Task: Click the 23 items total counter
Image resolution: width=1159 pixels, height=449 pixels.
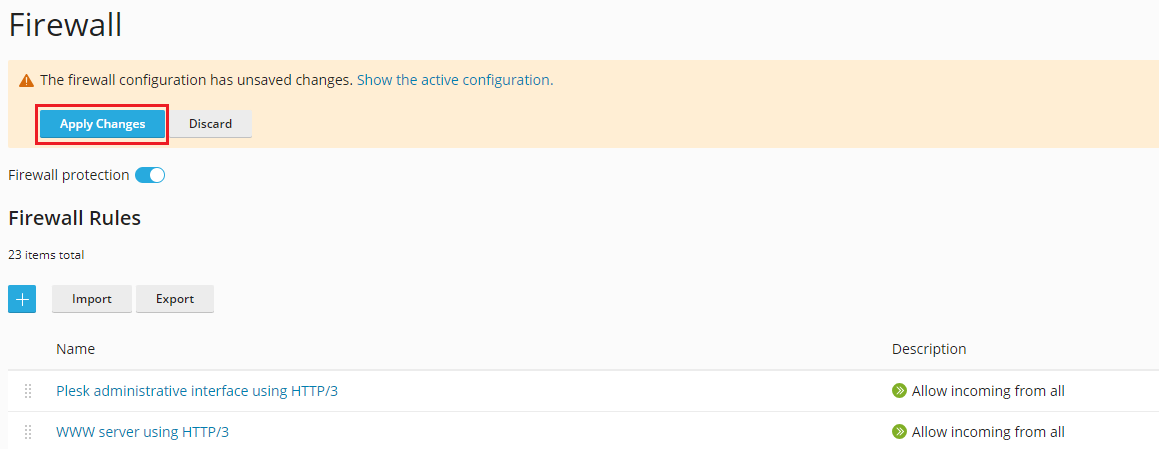Action: pyautogui.click(x=46, y=255)
